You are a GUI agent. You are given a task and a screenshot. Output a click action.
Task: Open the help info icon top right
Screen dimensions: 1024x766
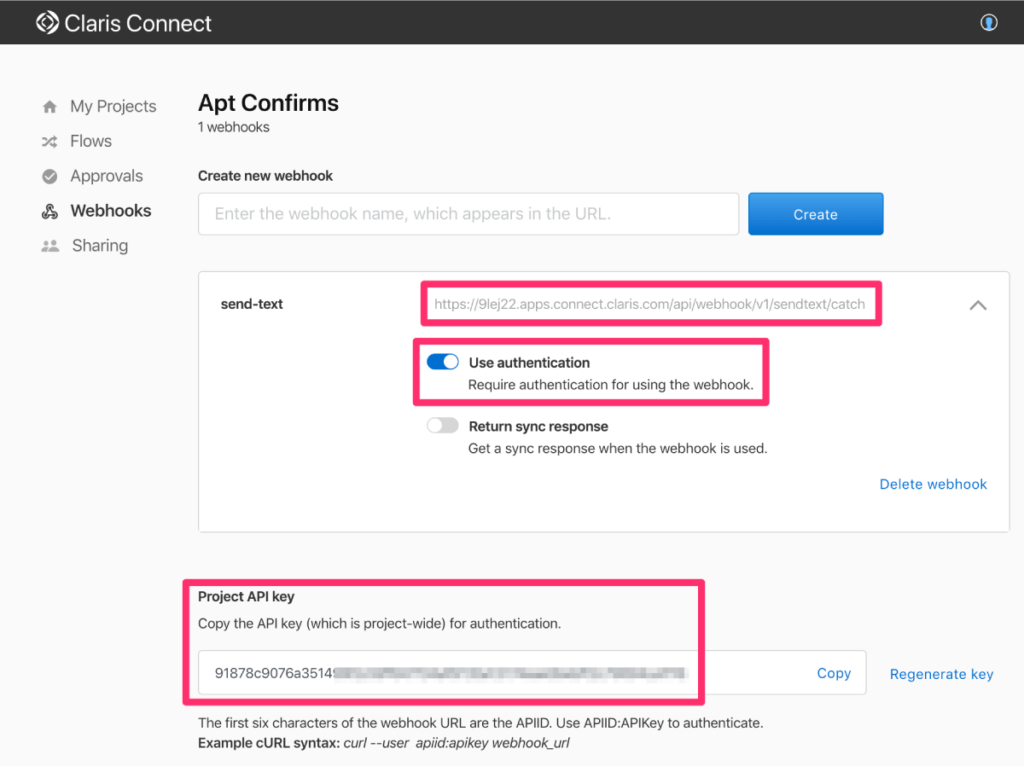tap(988, 22)
